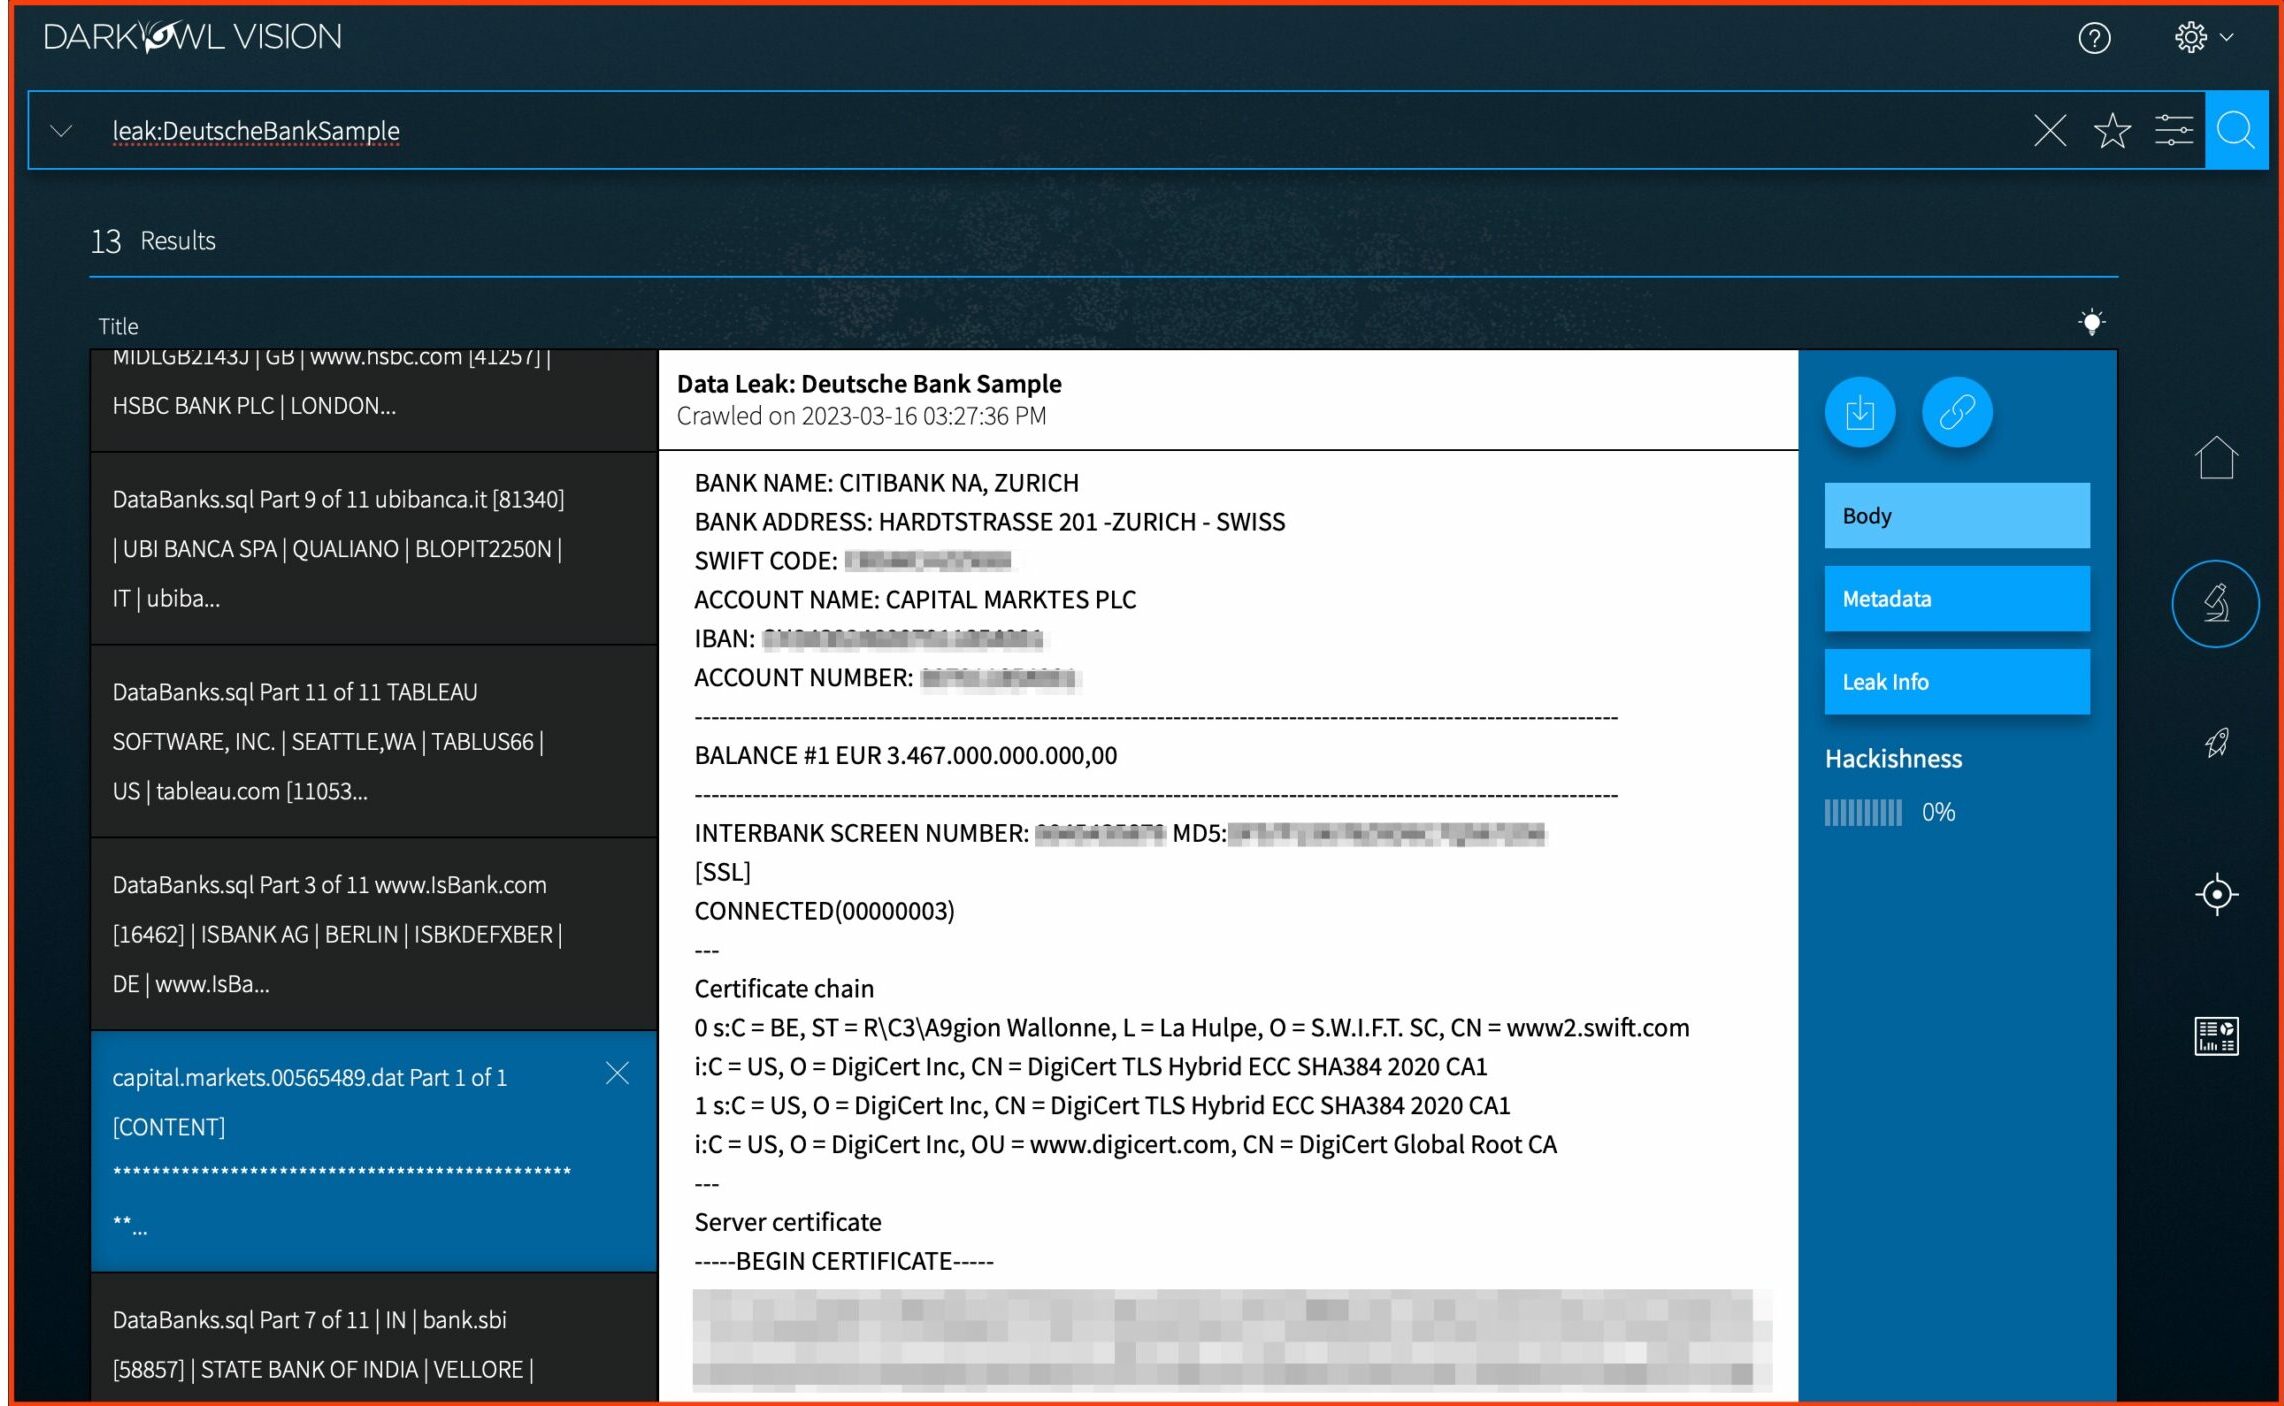Run search with magnifying glass button
Screen dimensions: 2284x1406
point(2236,130)
